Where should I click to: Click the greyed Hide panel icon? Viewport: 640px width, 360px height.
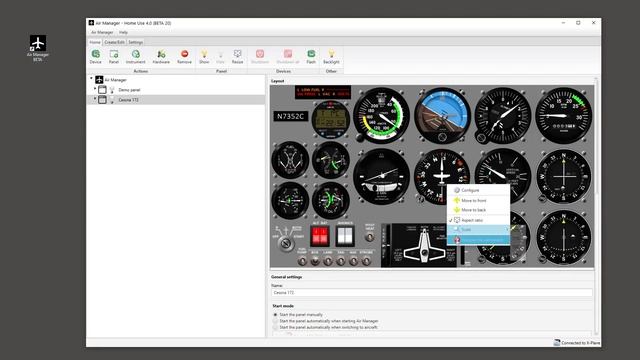point(220,54)
